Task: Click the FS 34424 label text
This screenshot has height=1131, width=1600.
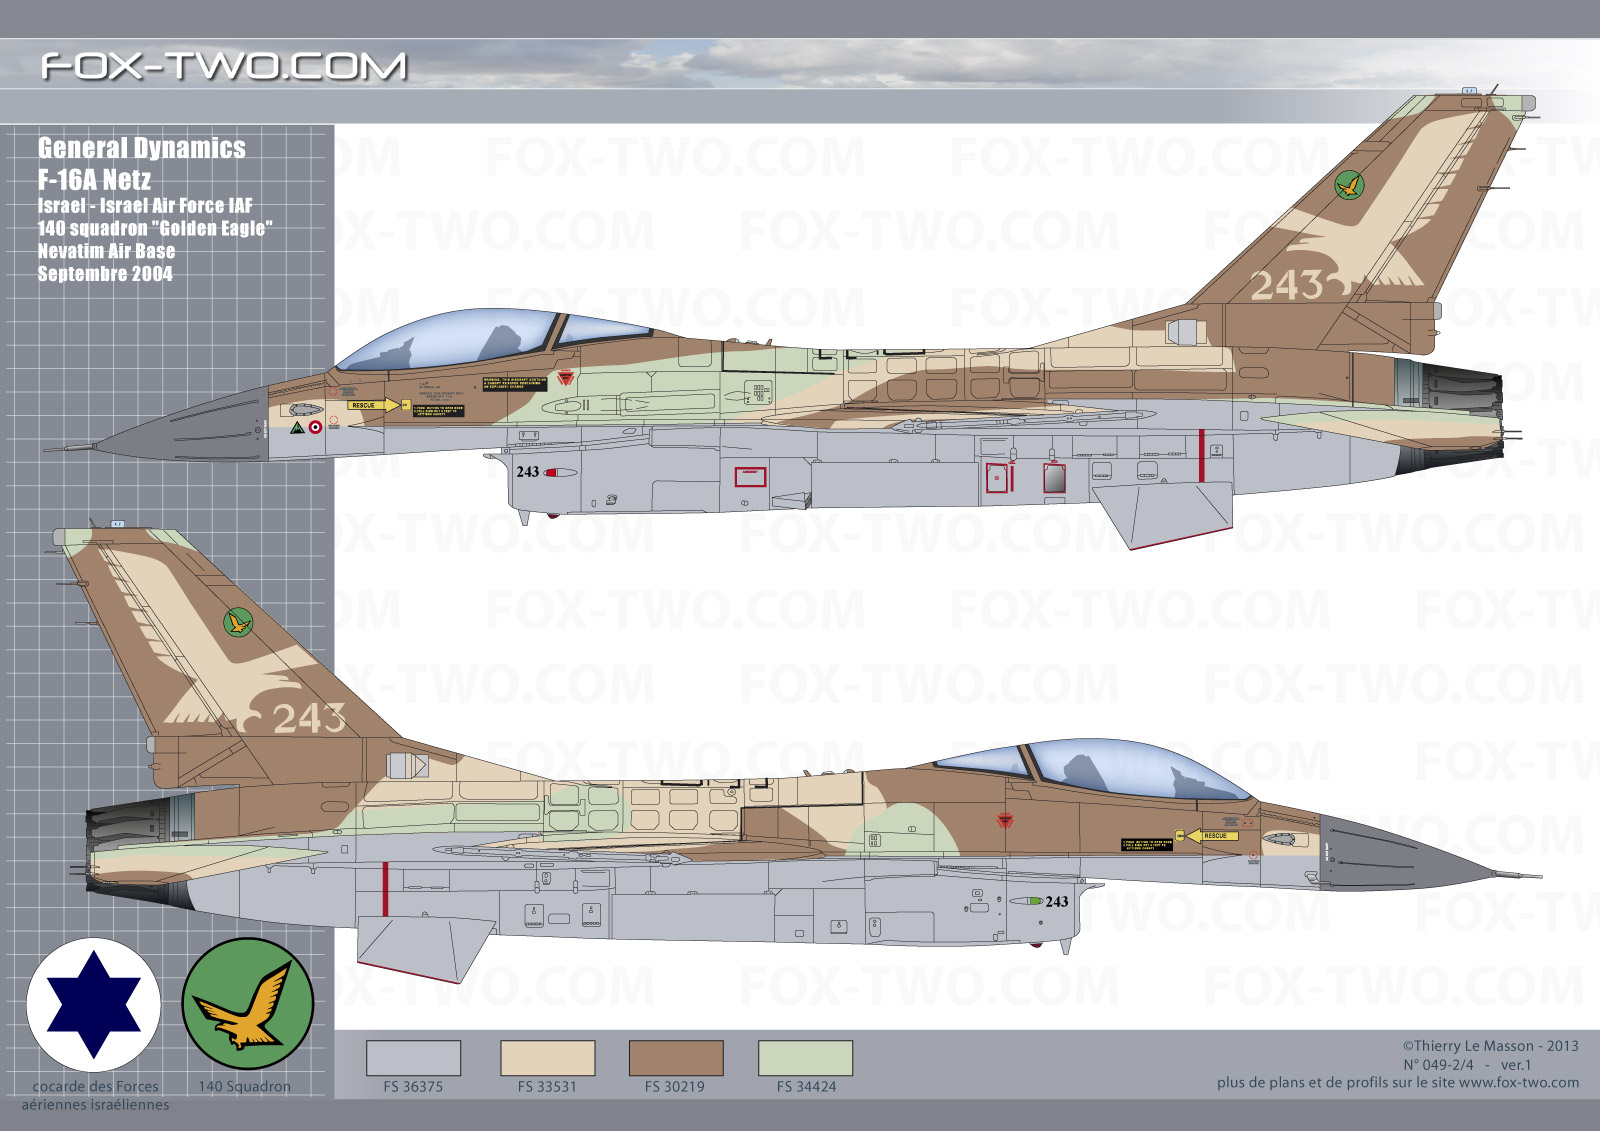Action: (x=807, y=1087)
